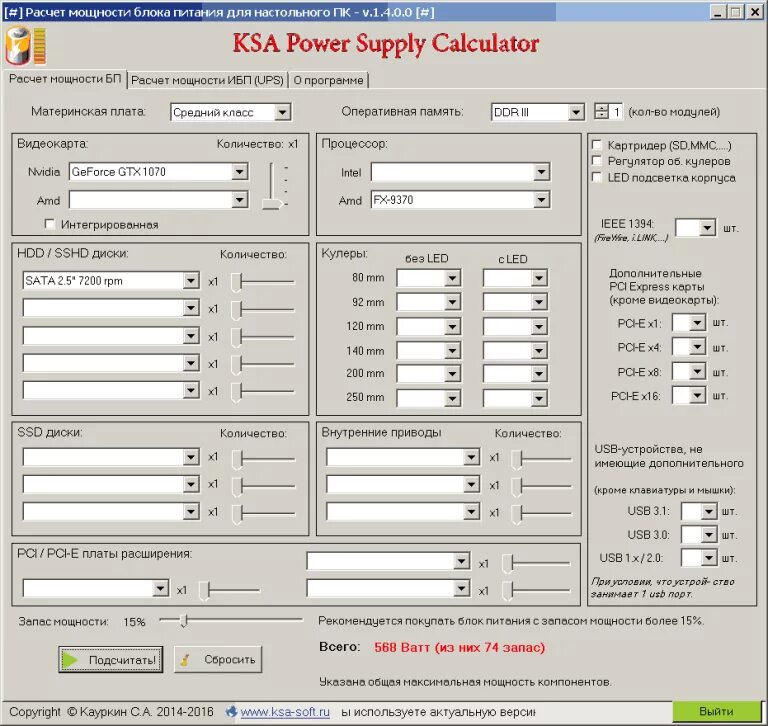Viewport: 768px width, 726px height.
Task: Open the www.ksa-soft.ru link
Action: point(285,712)
